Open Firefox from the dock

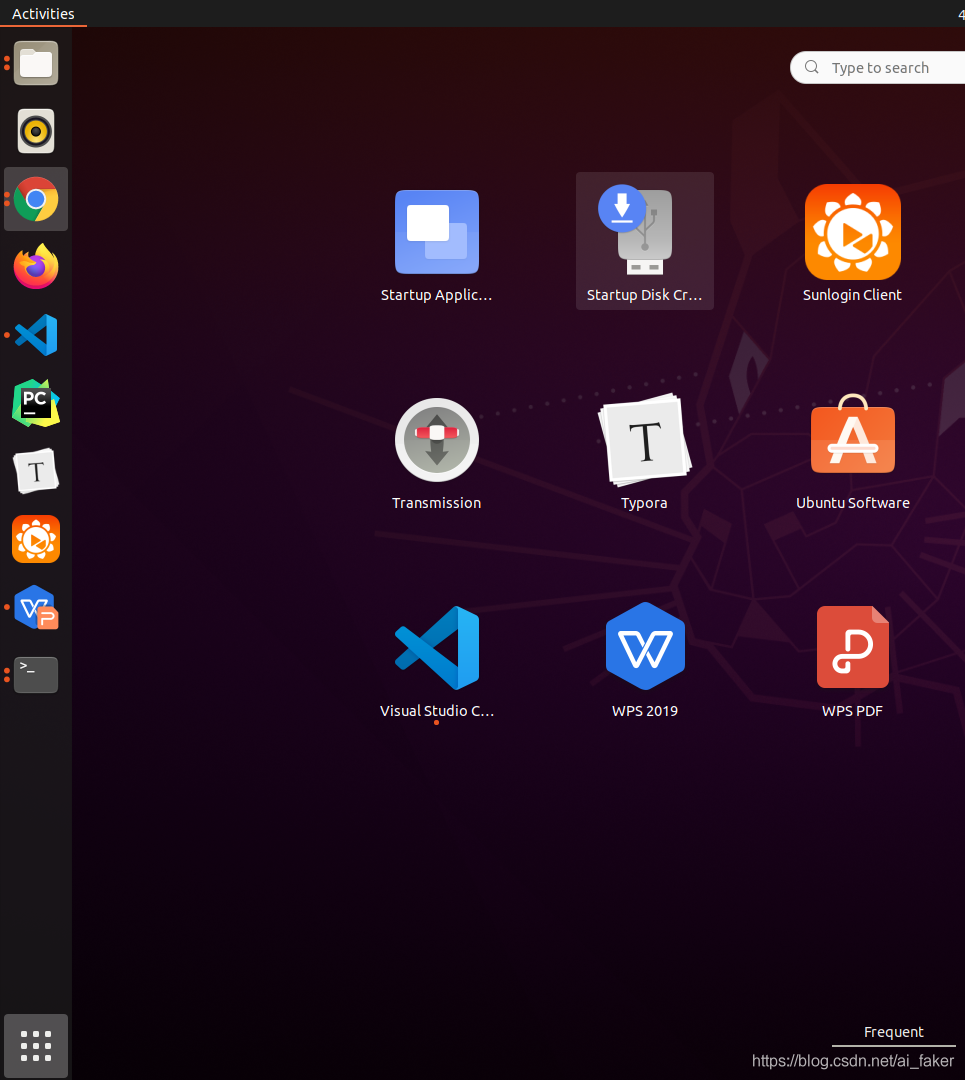pos(36,267)
